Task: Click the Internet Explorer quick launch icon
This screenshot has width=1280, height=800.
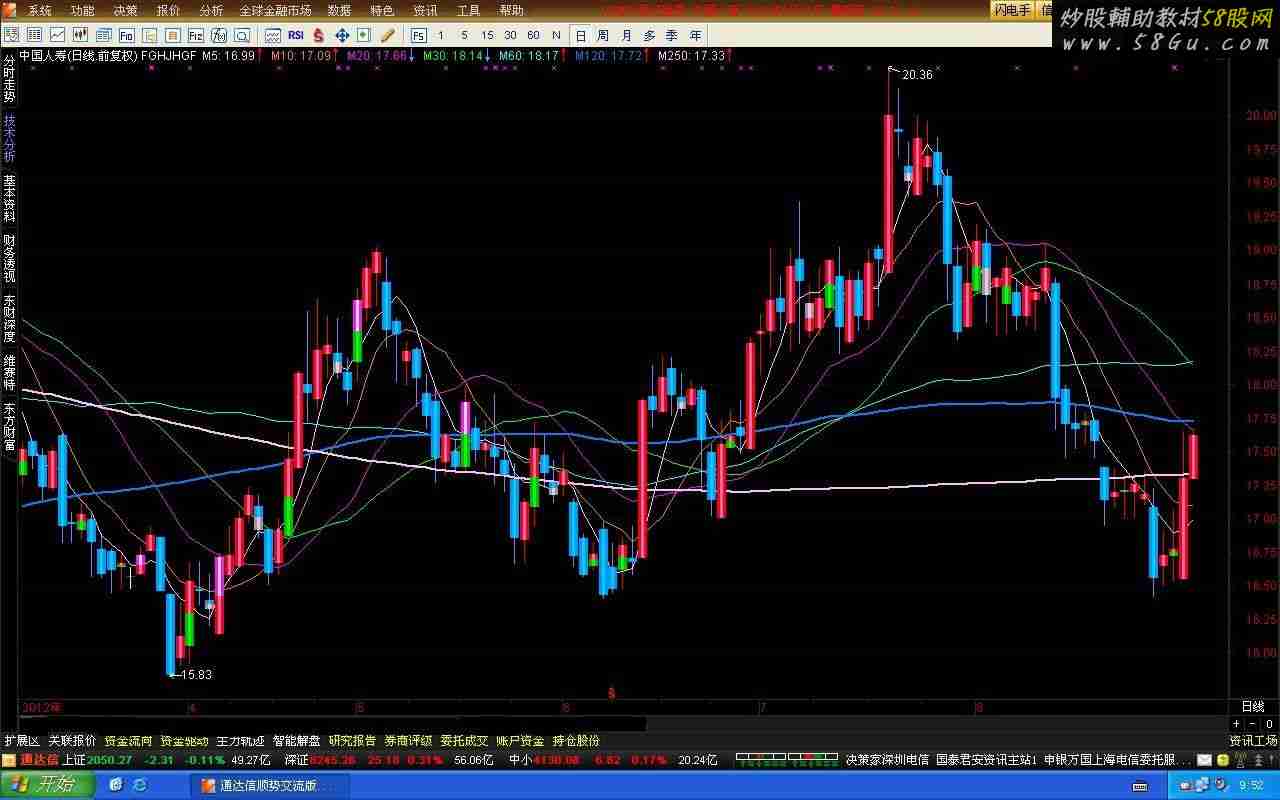Action: [139, 785]
